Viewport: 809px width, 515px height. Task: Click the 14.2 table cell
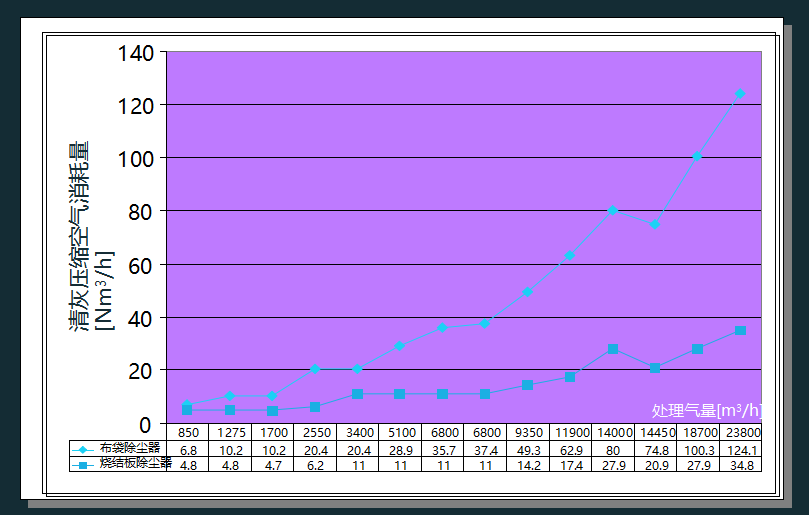528,465
